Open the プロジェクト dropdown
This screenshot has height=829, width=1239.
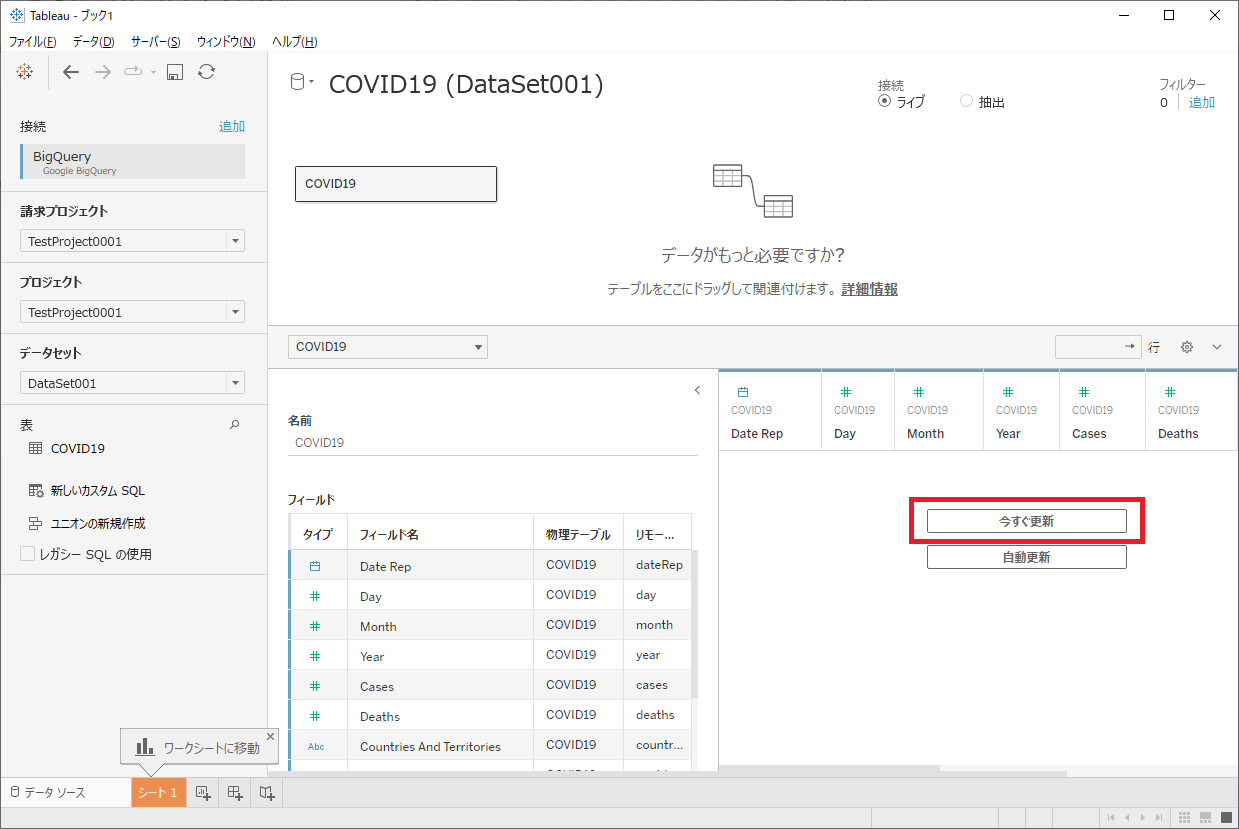point(132,312)
